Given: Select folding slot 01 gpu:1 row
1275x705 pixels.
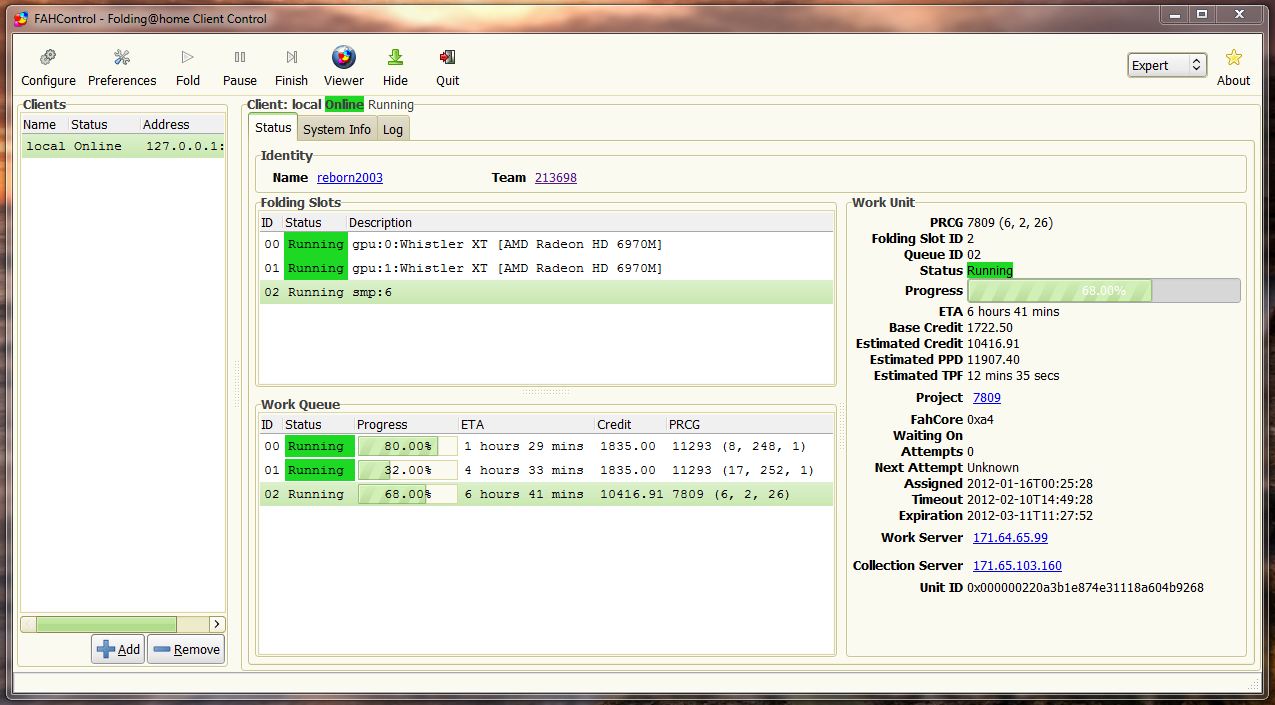Looking at the screenshot, I should tap(546, 268).
